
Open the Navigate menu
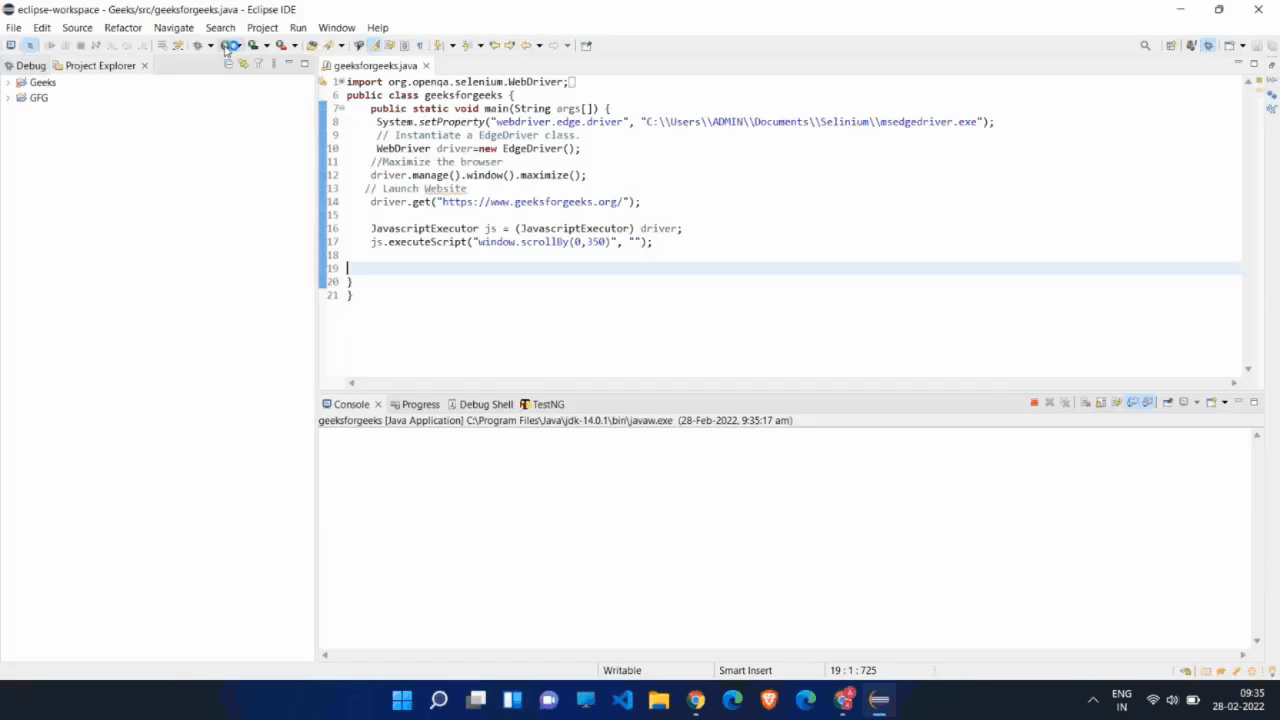point(174,28)
